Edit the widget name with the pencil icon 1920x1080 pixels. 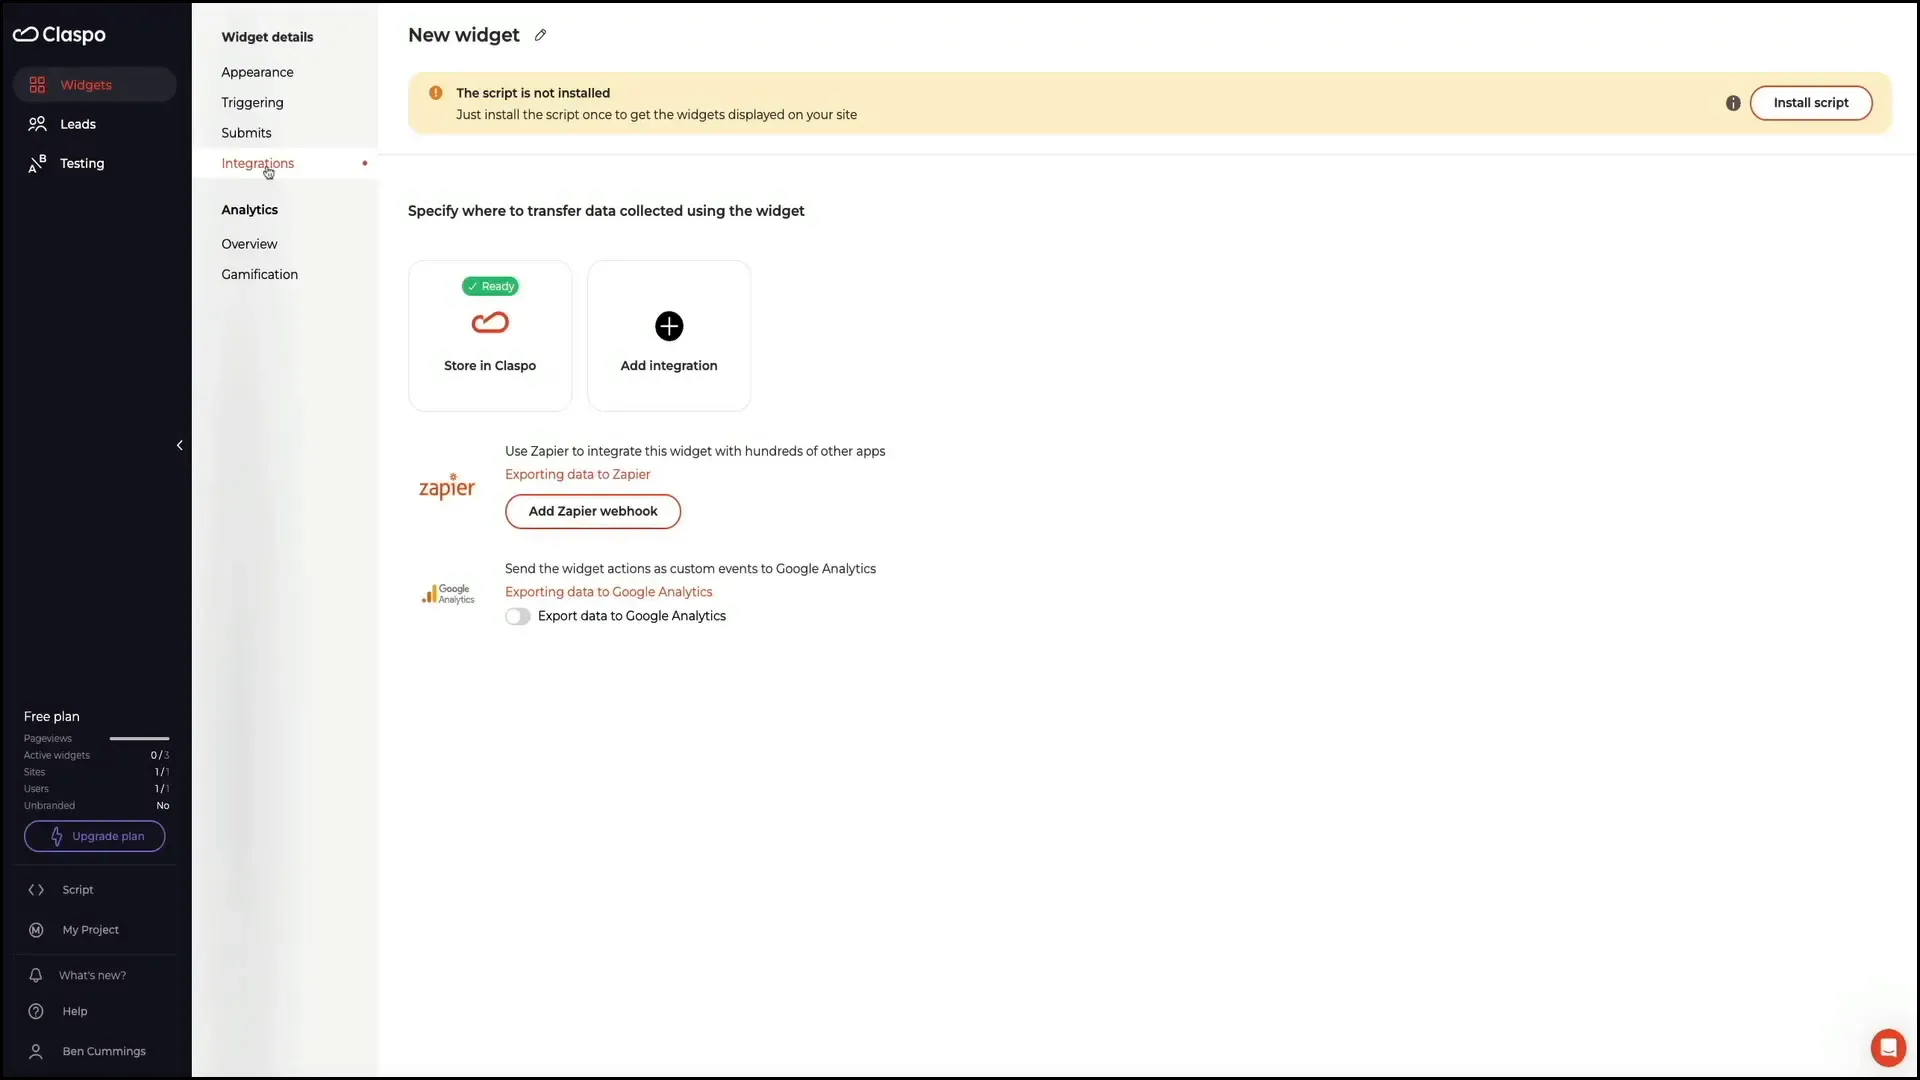[540, 35]
